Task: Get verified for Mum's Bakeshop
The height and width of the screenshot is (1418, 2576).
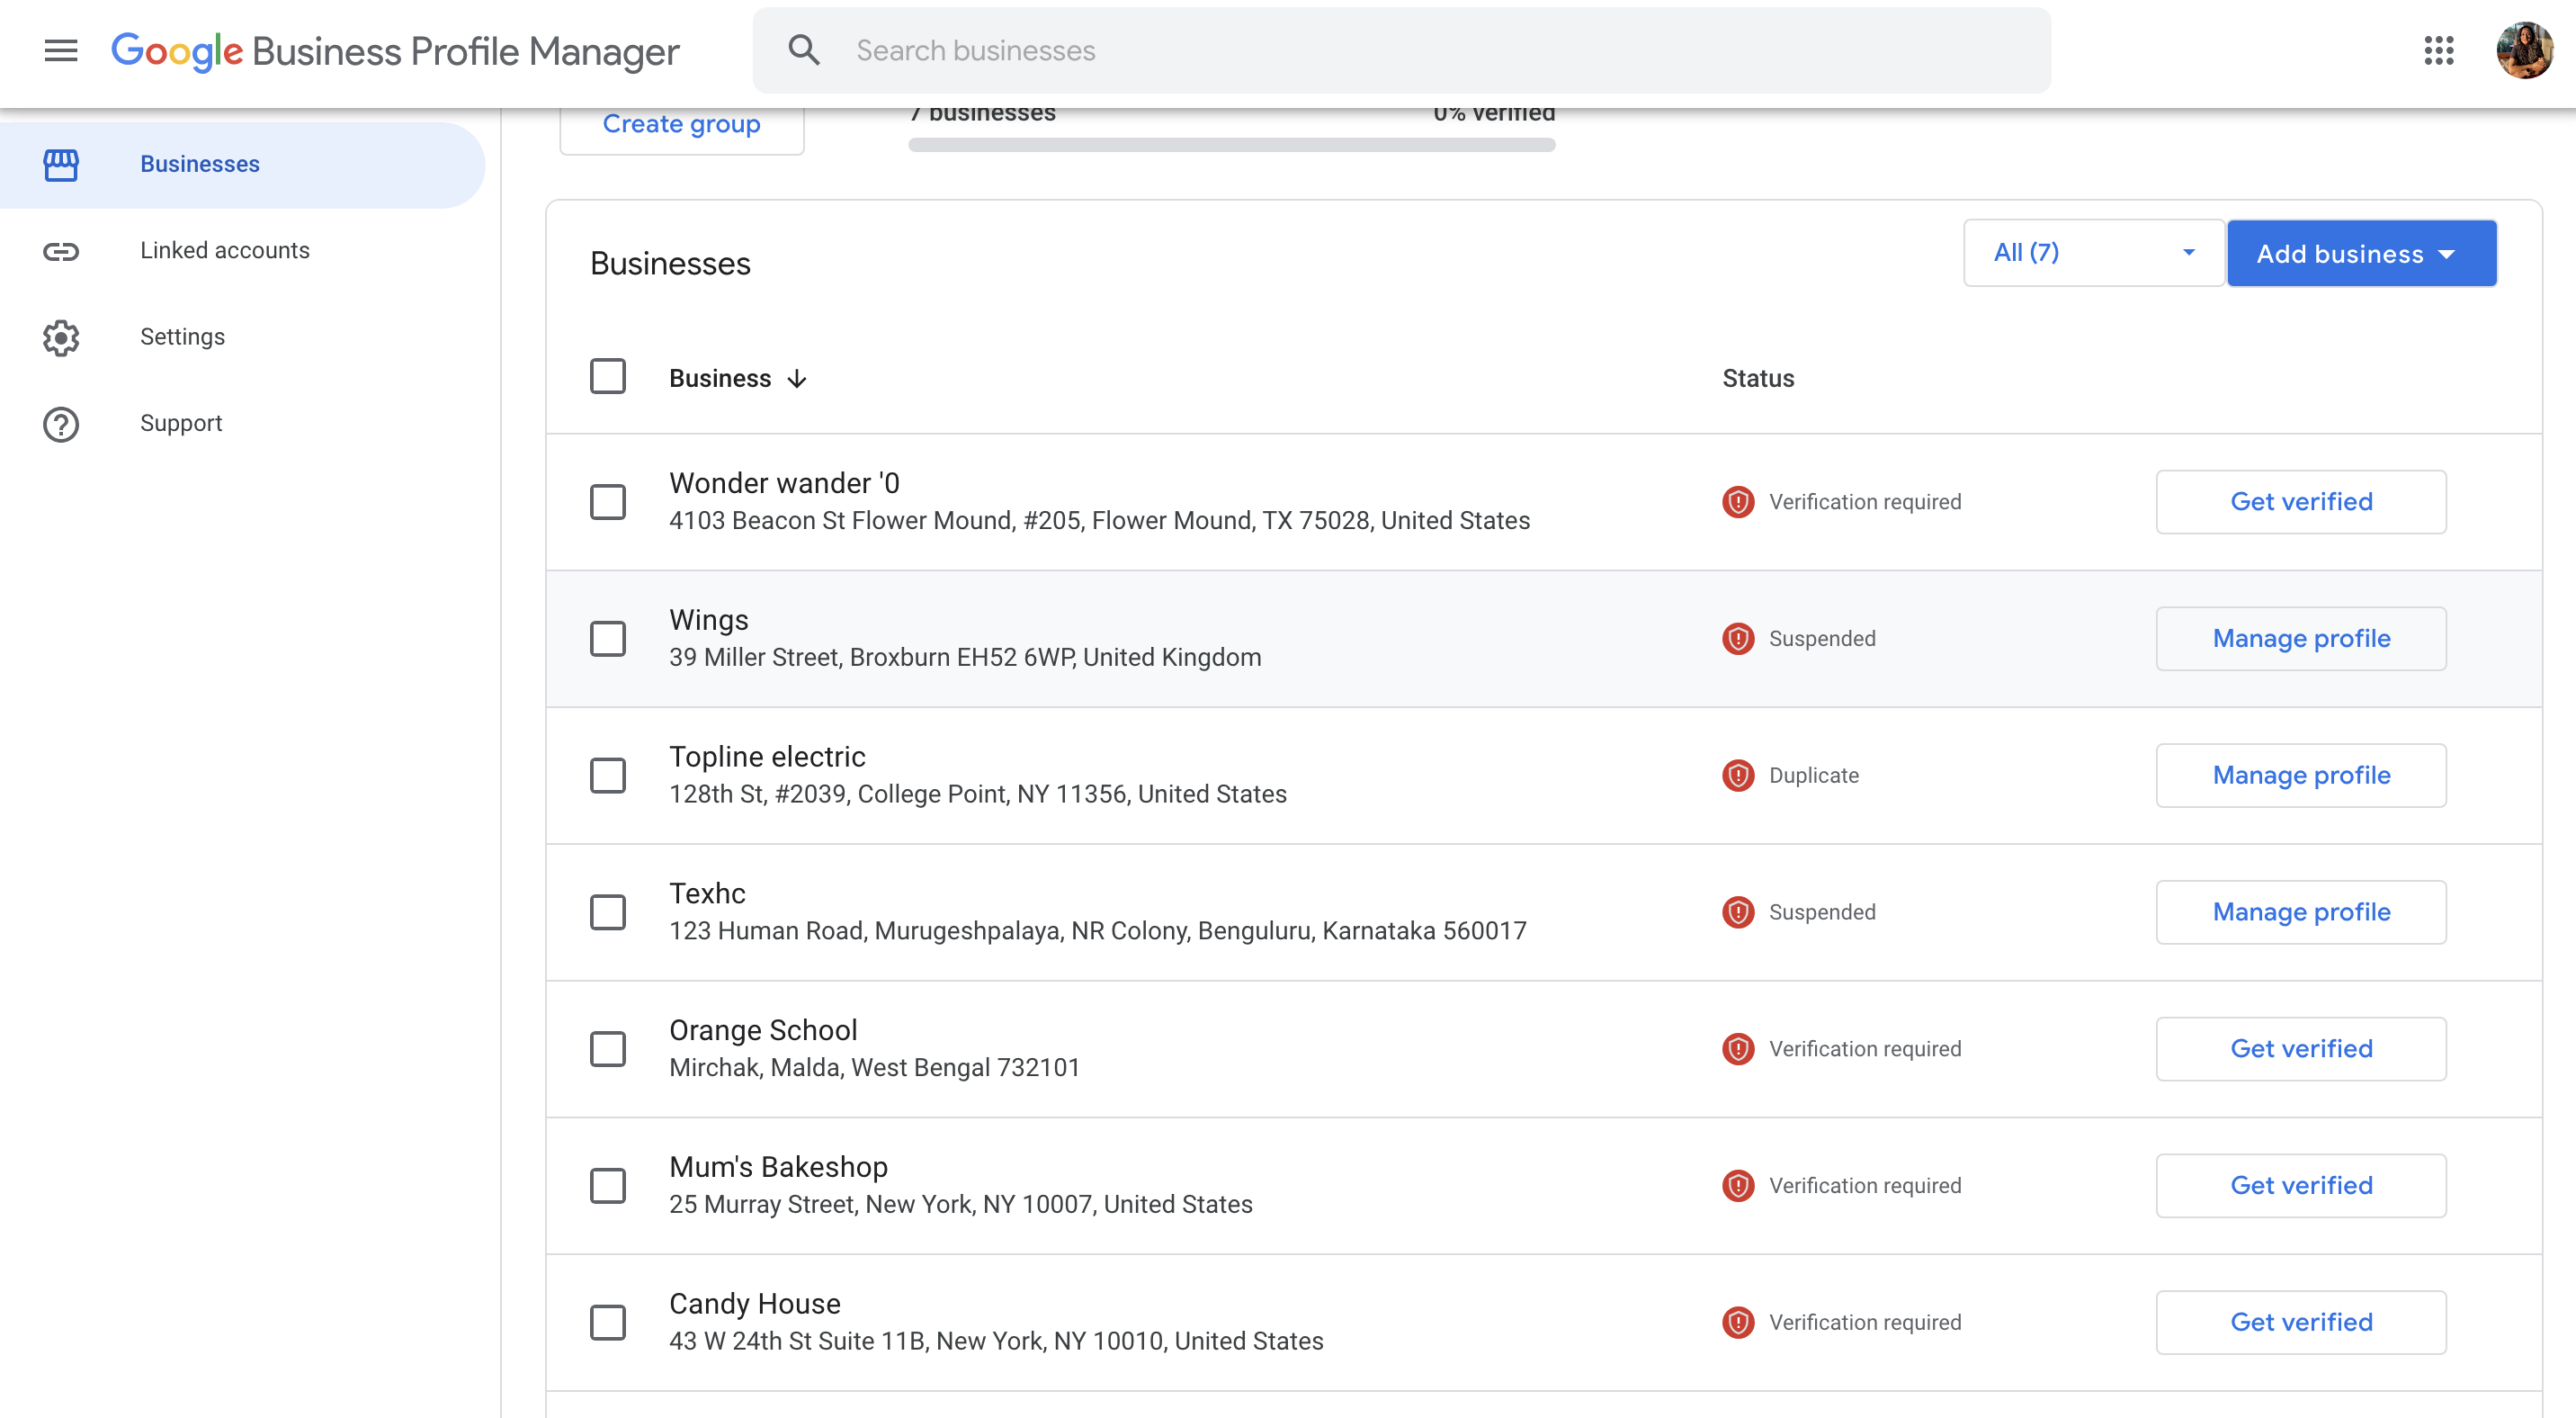Action: coord(2301,1186)
